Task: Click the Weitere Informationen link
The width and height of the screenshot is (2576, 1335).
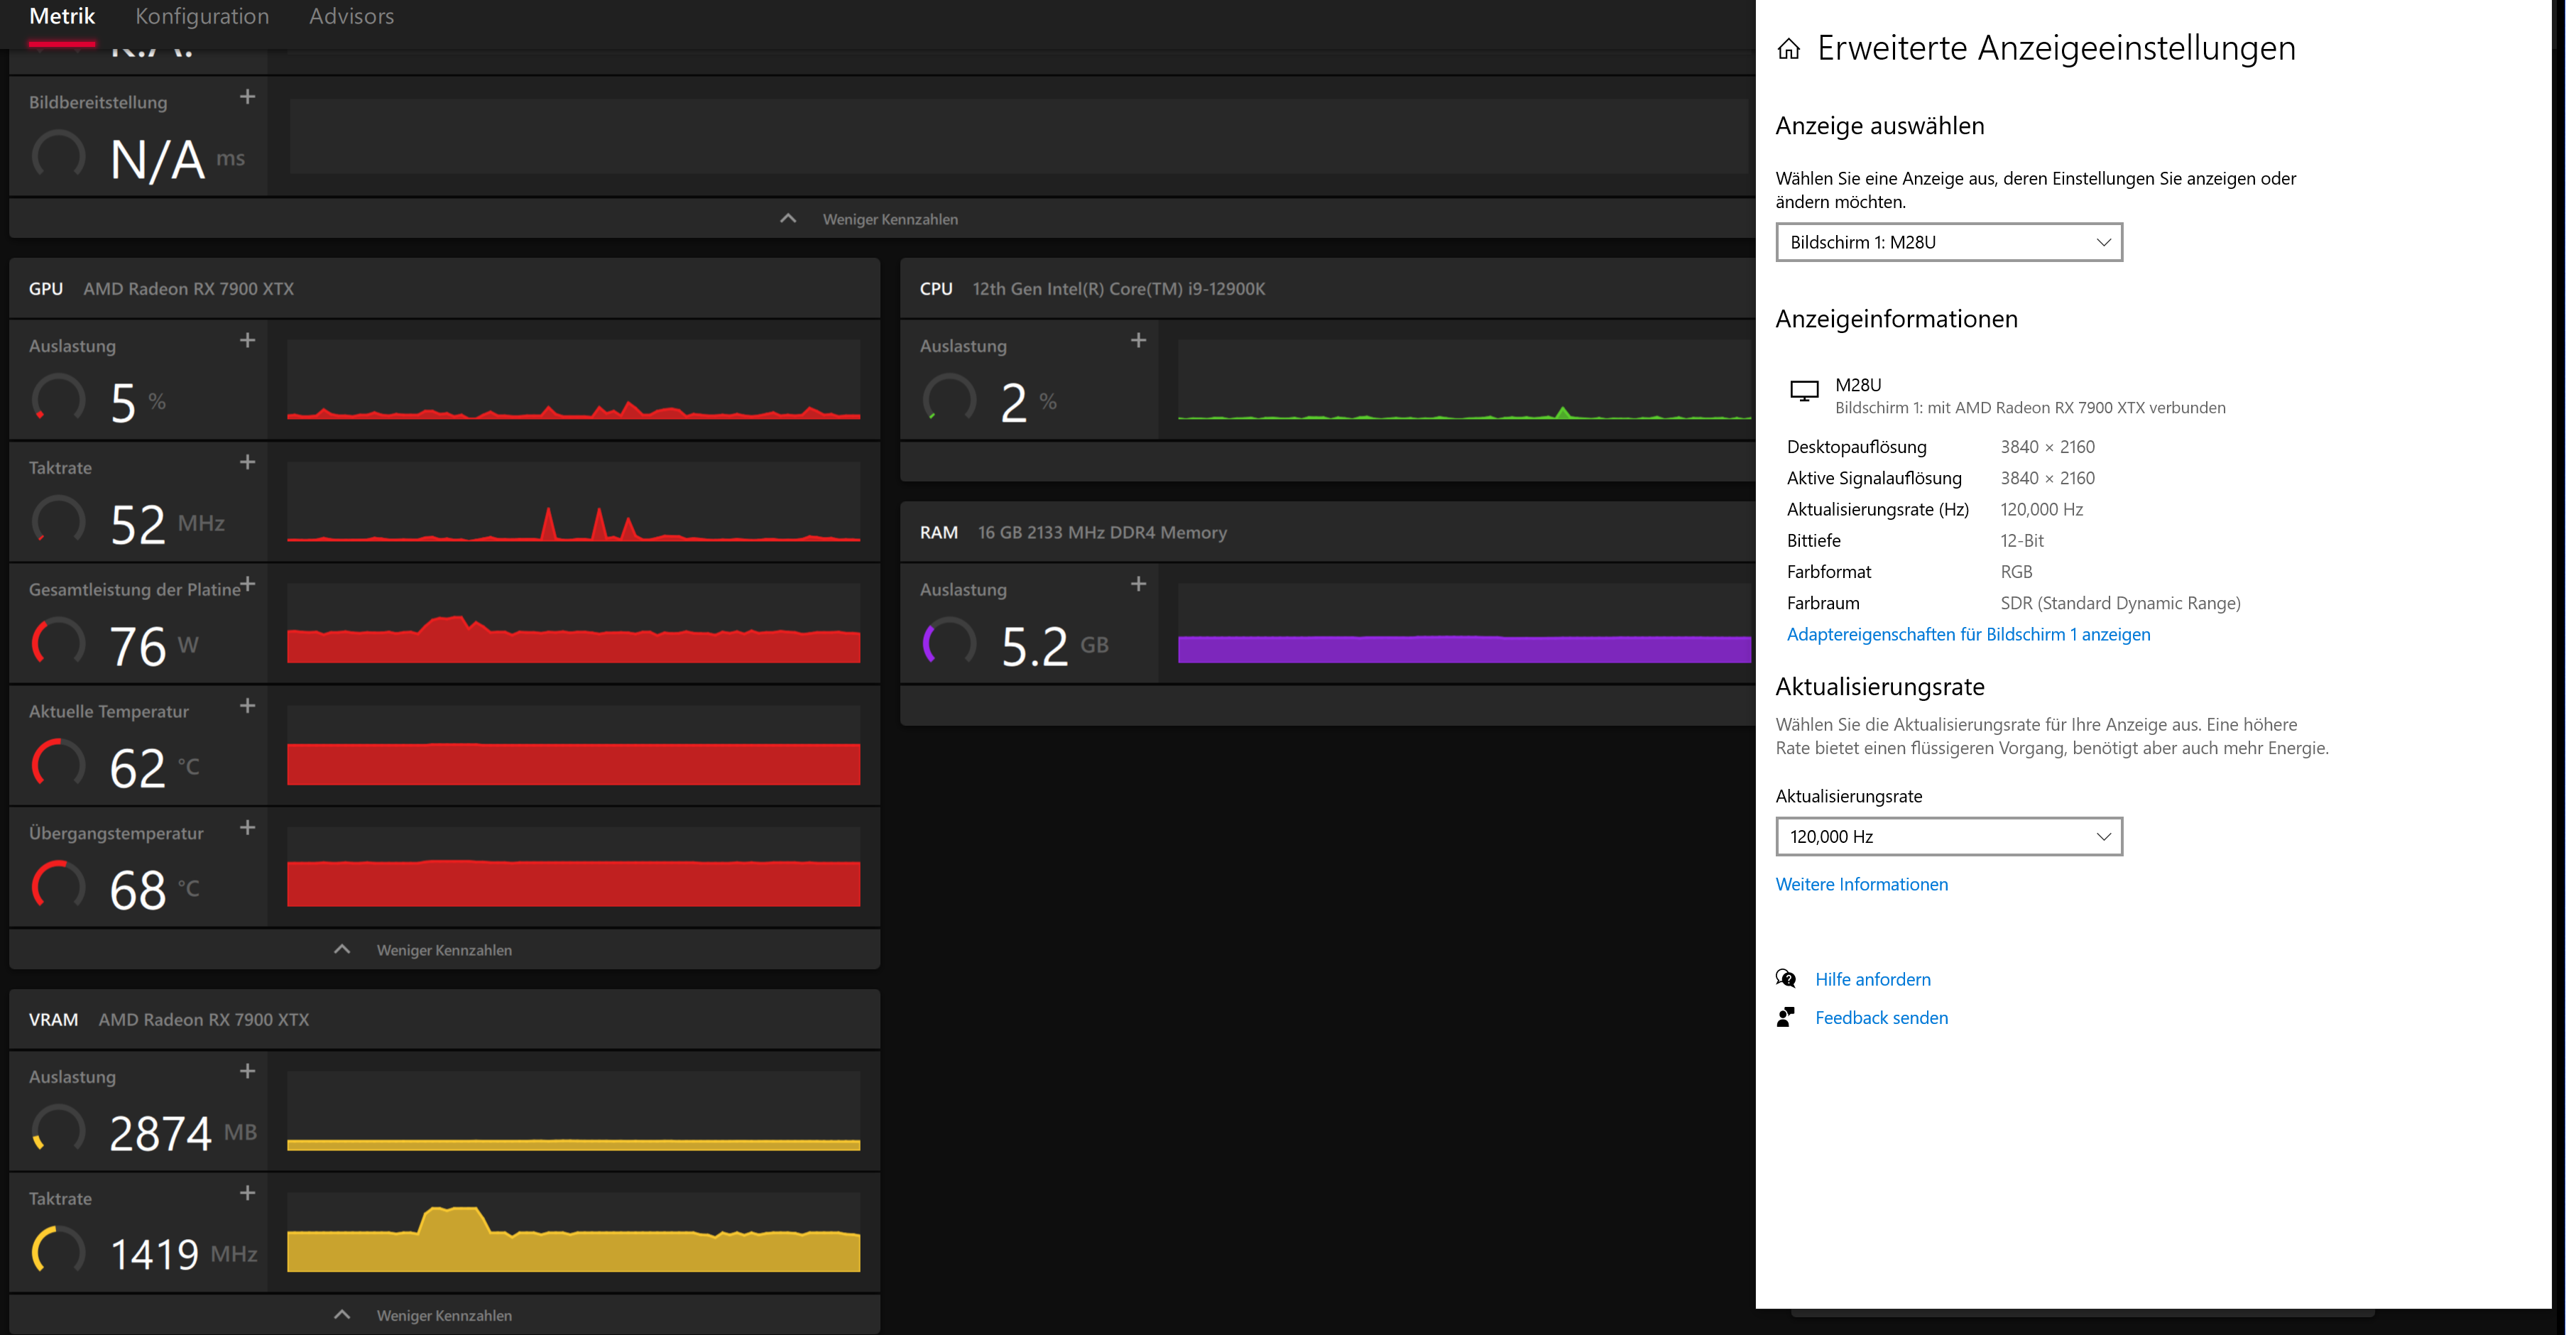Action: click(1861, 884)
